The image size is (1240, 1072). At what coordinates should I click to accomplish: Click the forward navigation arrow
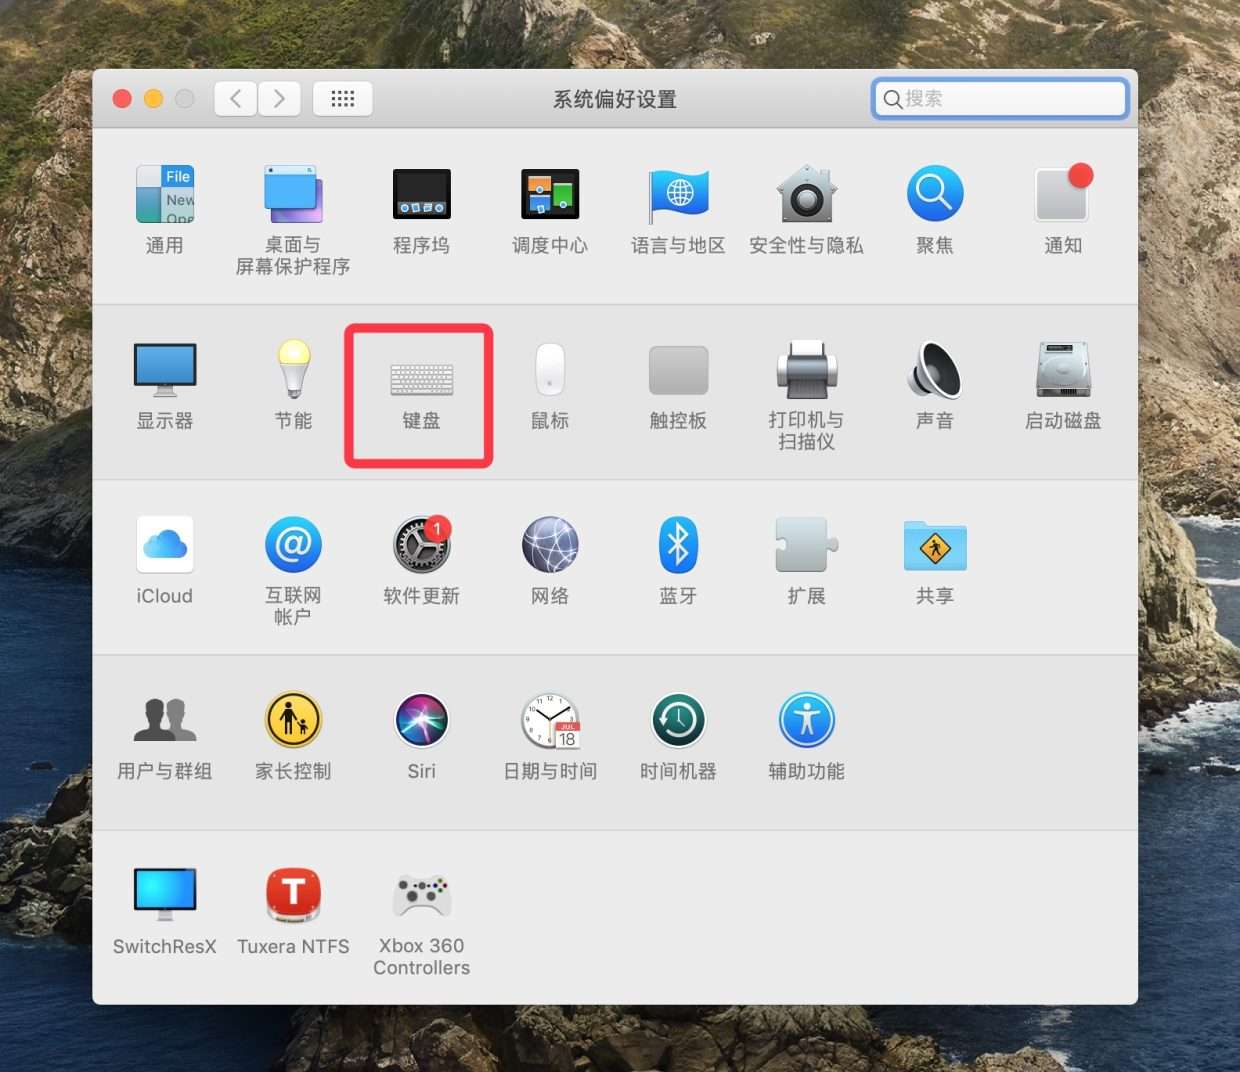[279, 98]
